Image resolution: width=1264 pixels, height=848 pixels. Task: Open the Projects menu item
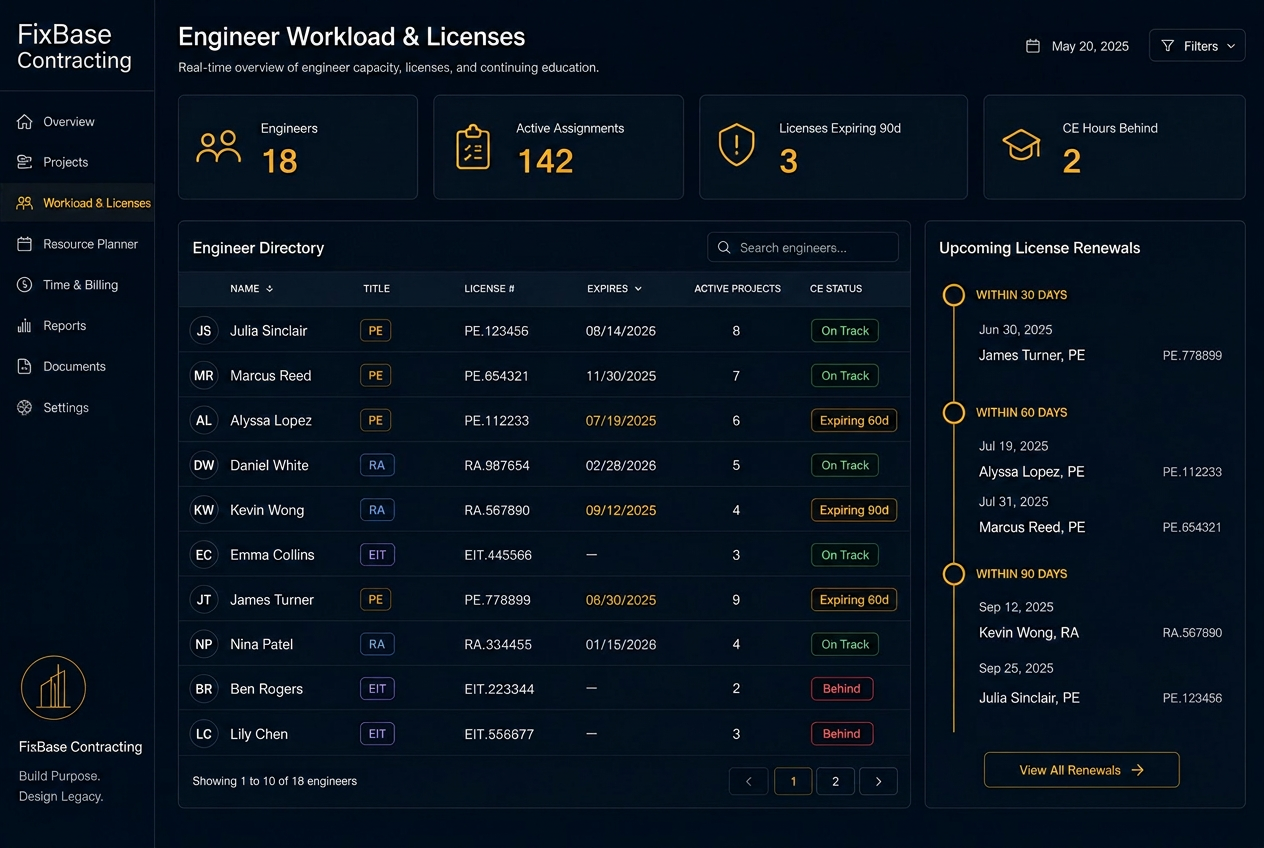[77, 162]
